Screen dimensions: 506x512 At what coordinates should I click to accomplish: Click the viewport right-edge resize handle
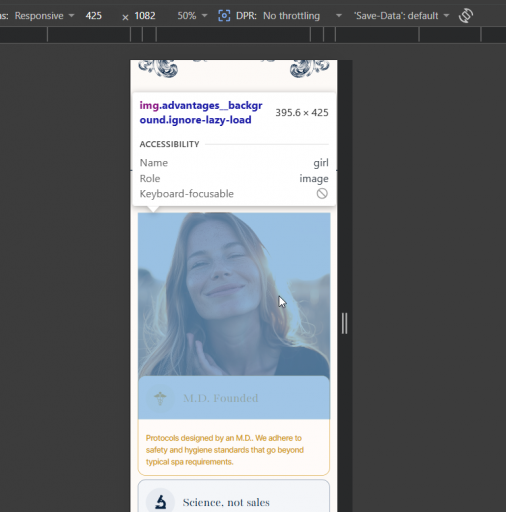(344, 323)
